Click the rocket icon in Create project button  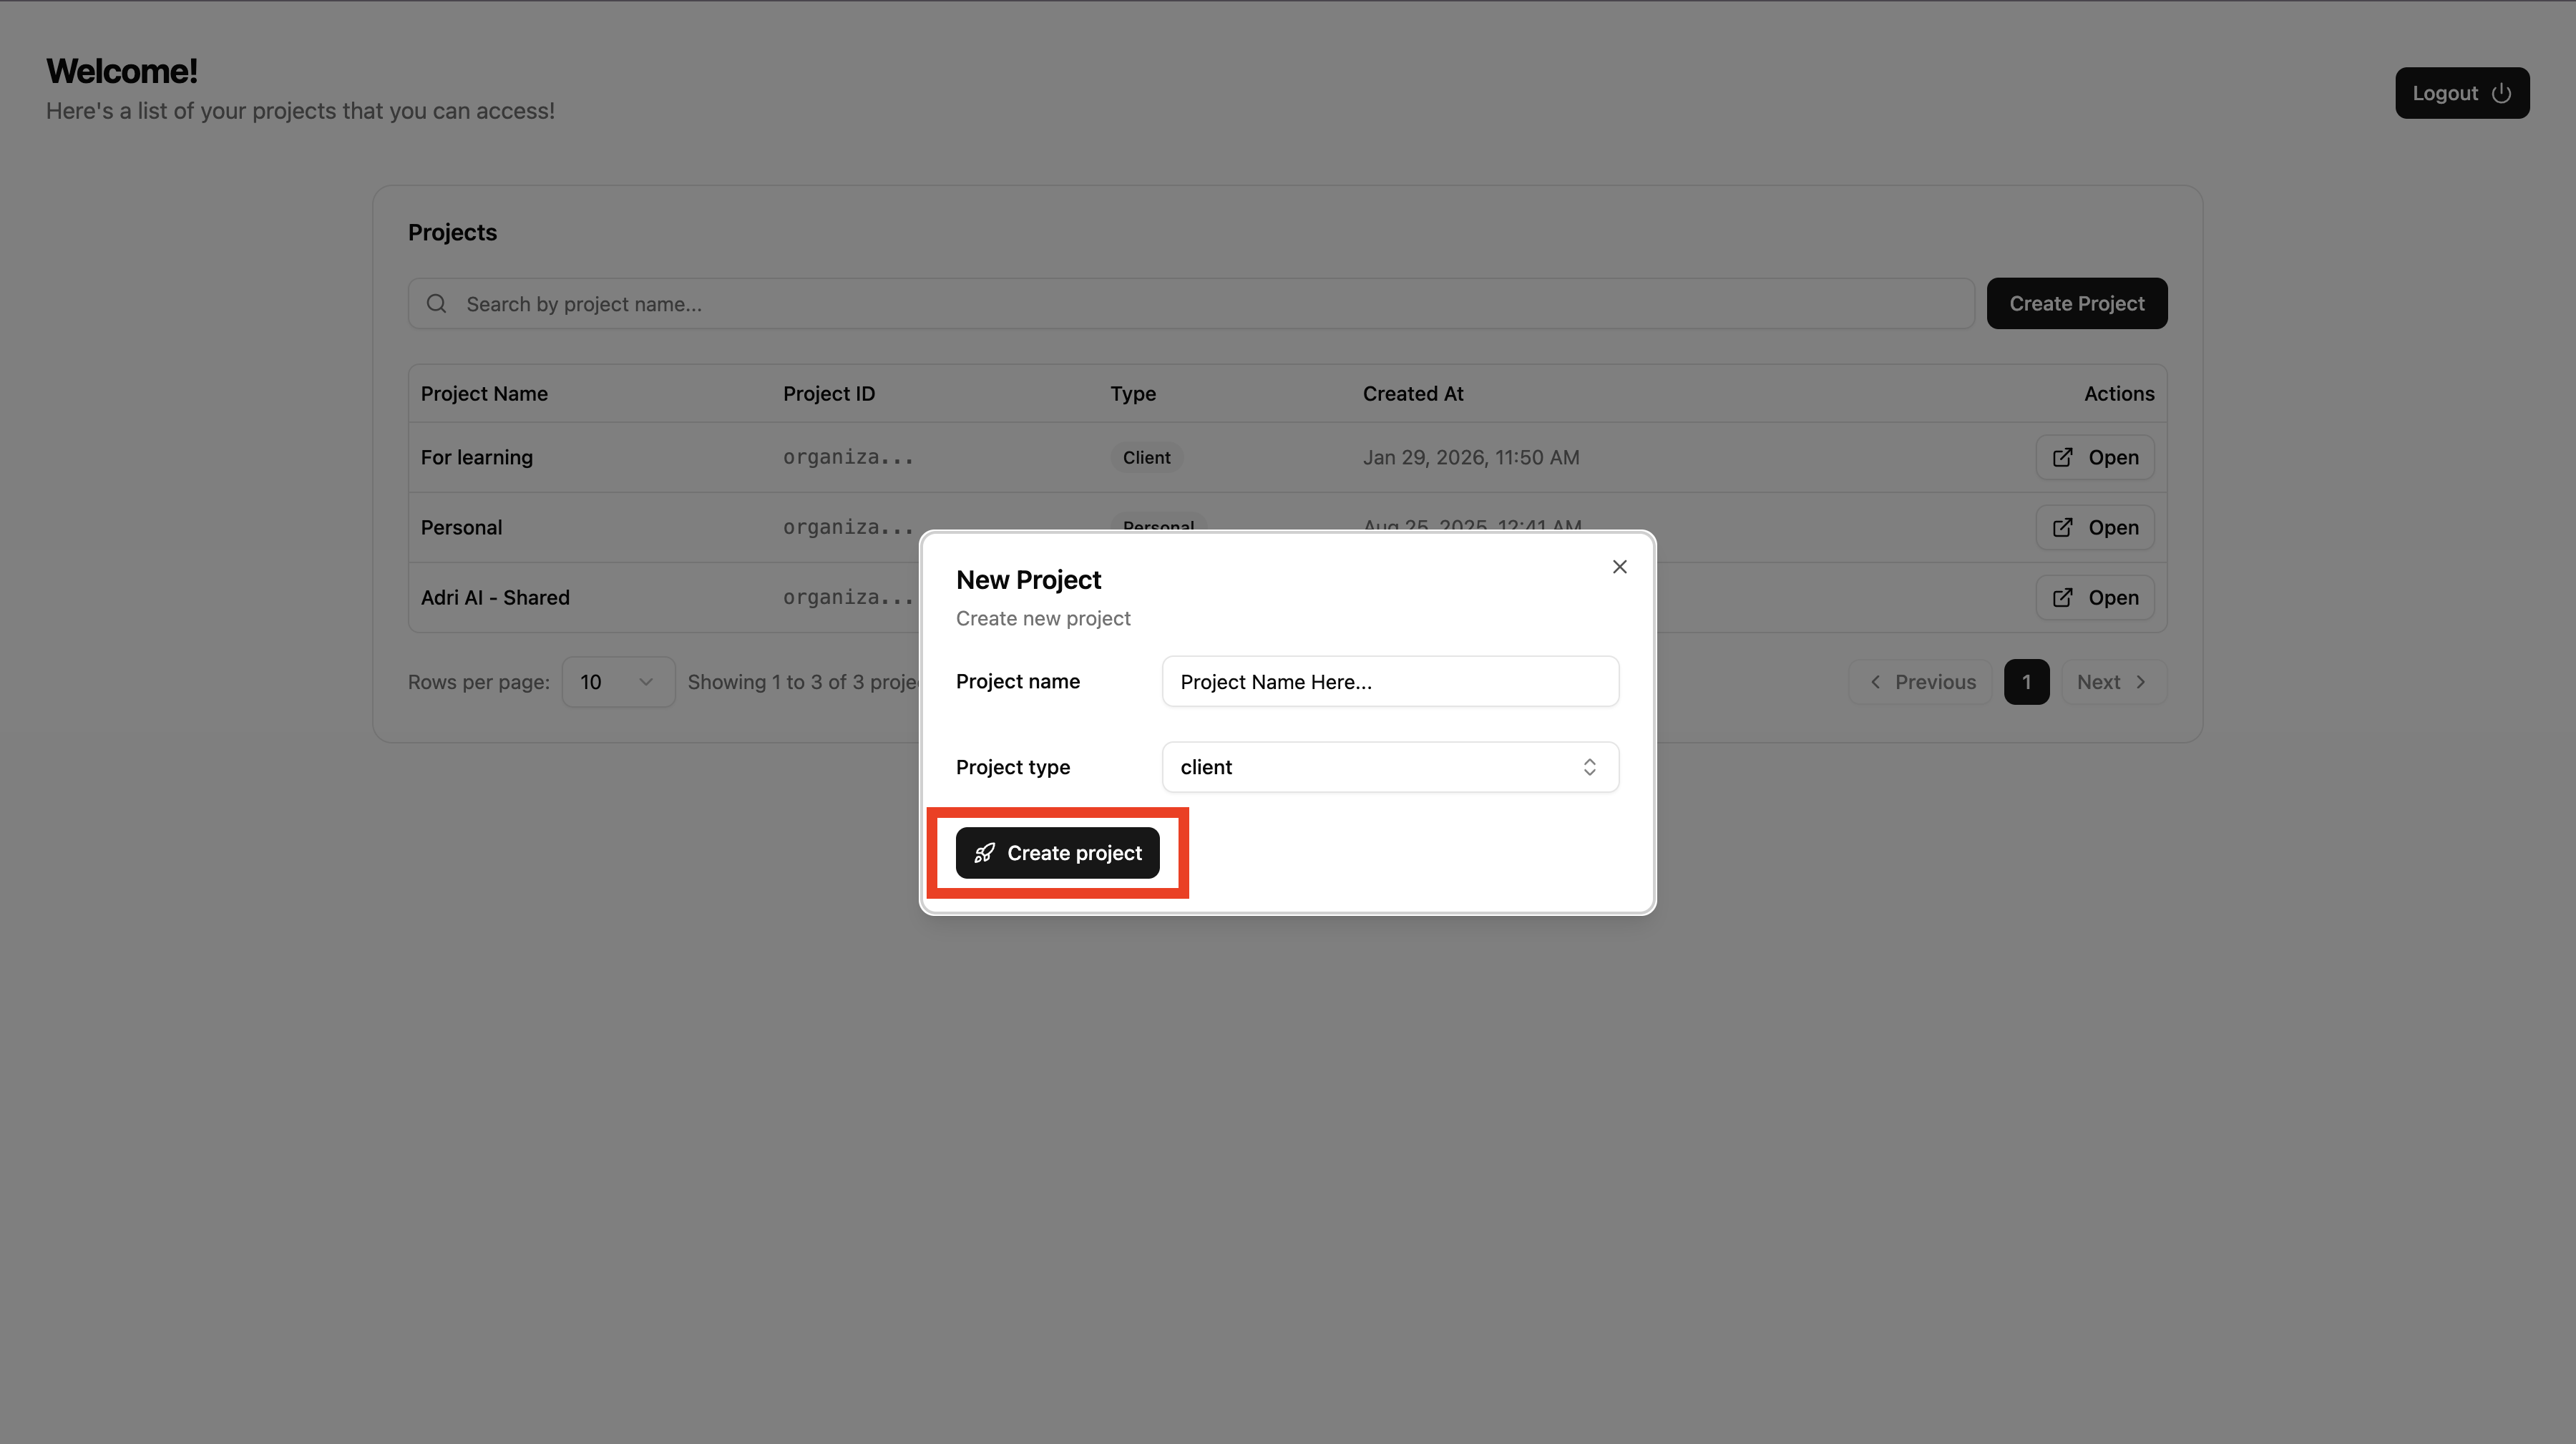[985, 853]
